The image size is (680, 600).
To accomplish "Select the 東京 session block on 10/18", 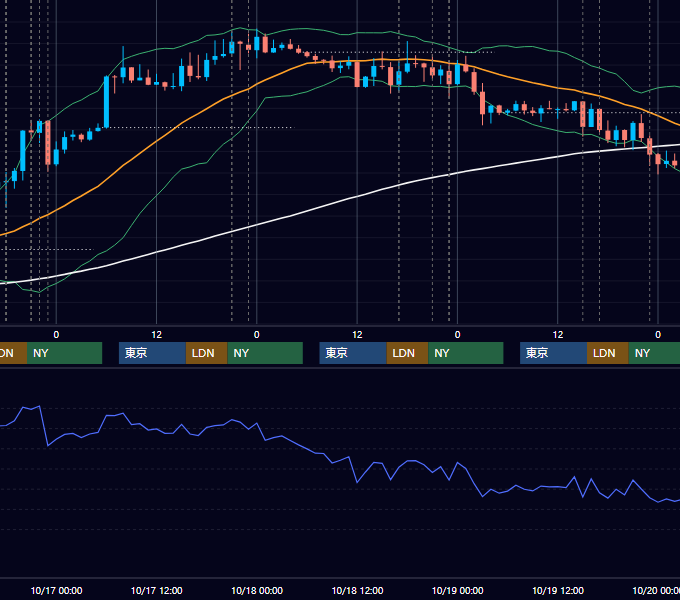I will pos(353,353).
